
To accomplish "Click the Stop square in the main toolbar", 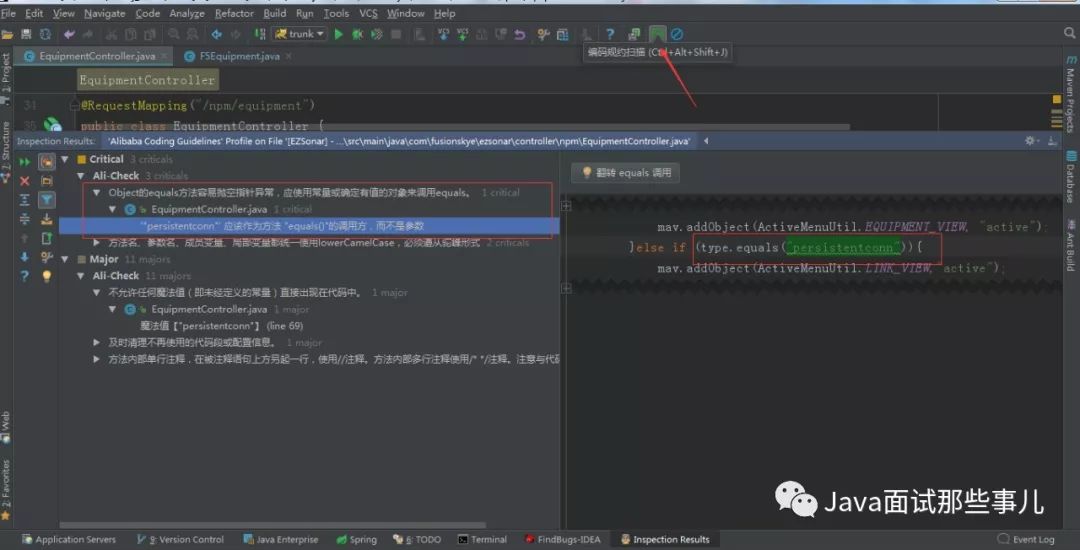I will [x=396, y=34].
